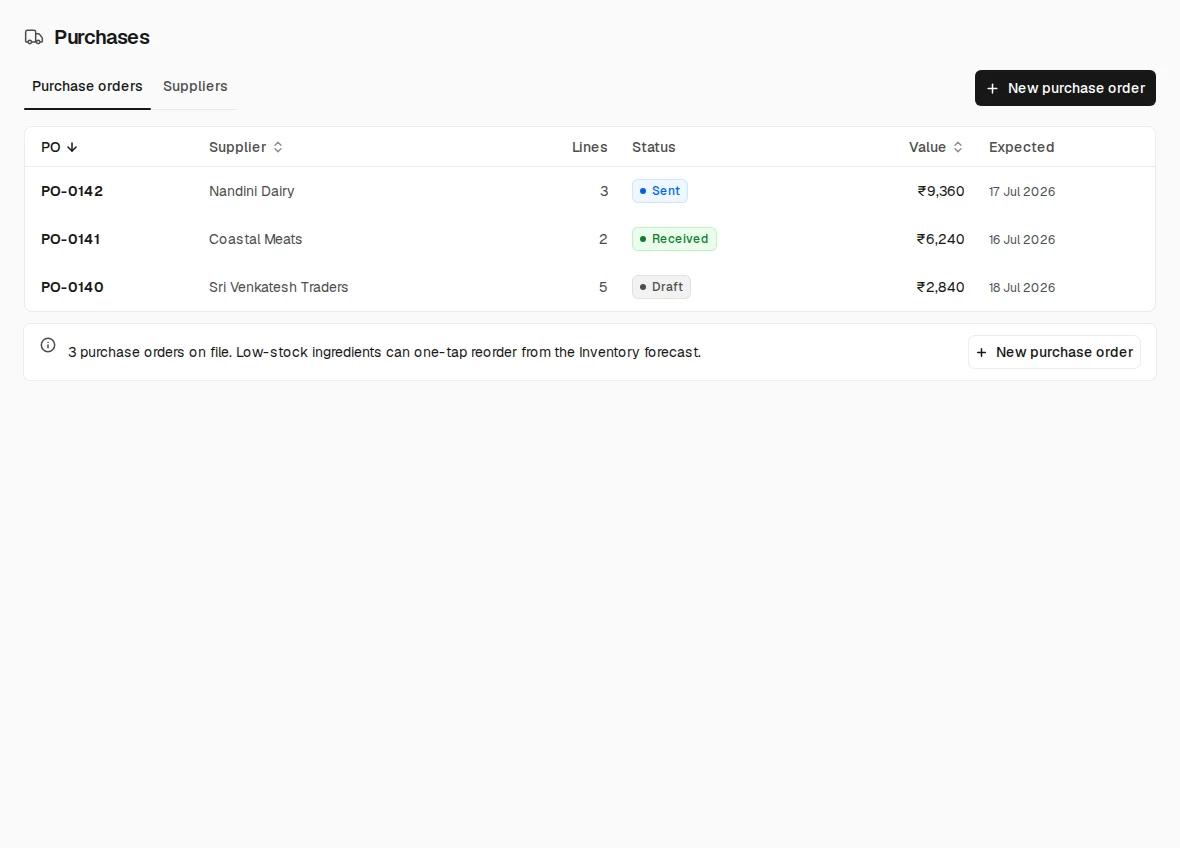The image size is (1180, 848).
Task: Click the Purchases truck icon
Action: (34, 37)
